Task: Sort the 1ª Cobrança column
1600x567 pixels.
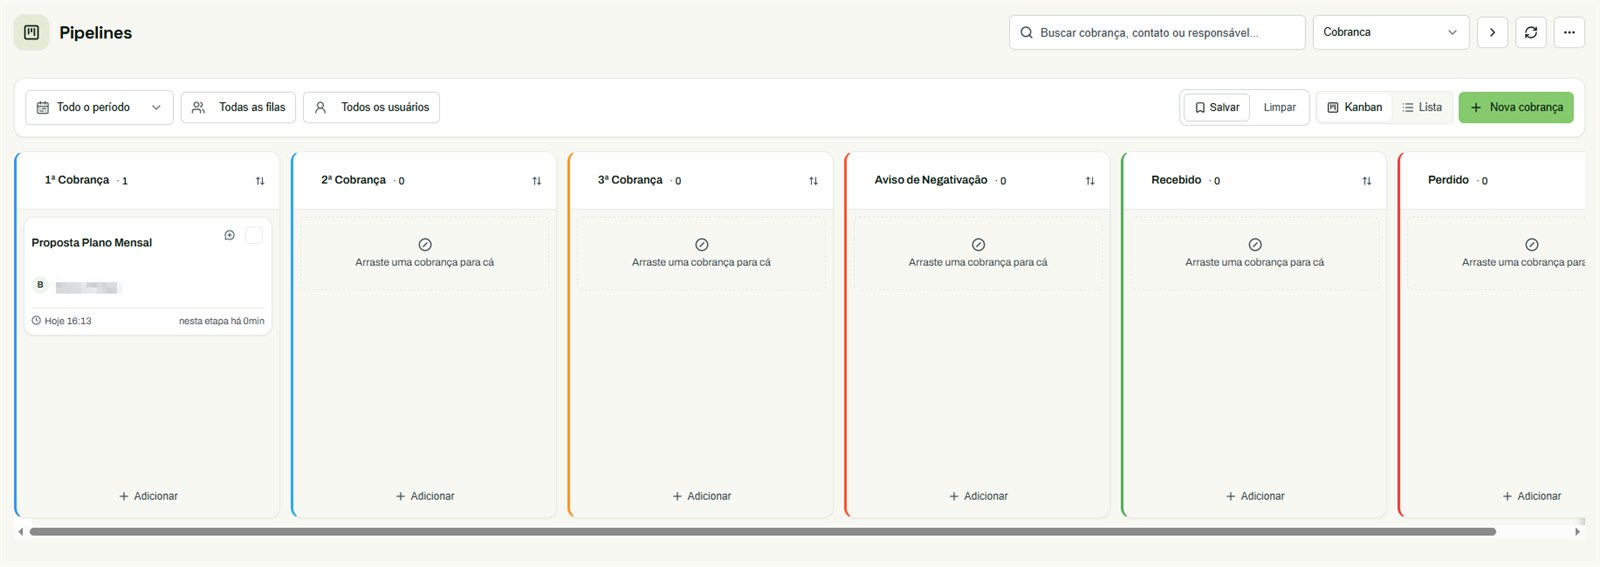Action: 260,181
